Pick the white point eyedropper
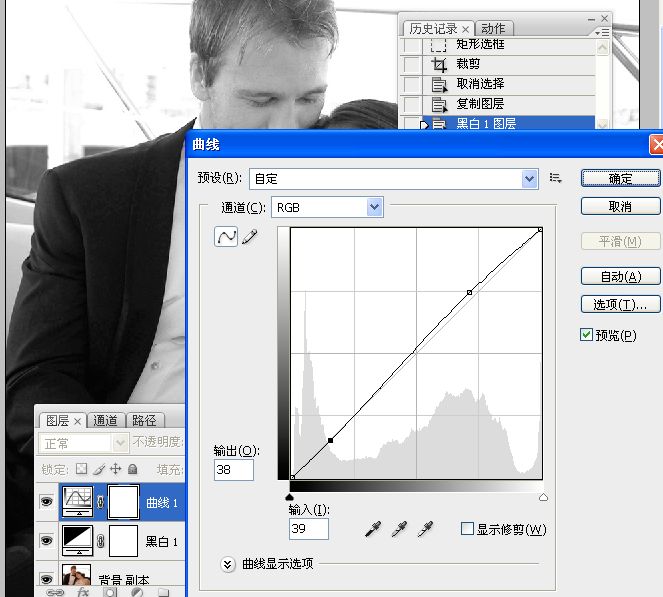663x597 pixels. (x=425, y=529)
